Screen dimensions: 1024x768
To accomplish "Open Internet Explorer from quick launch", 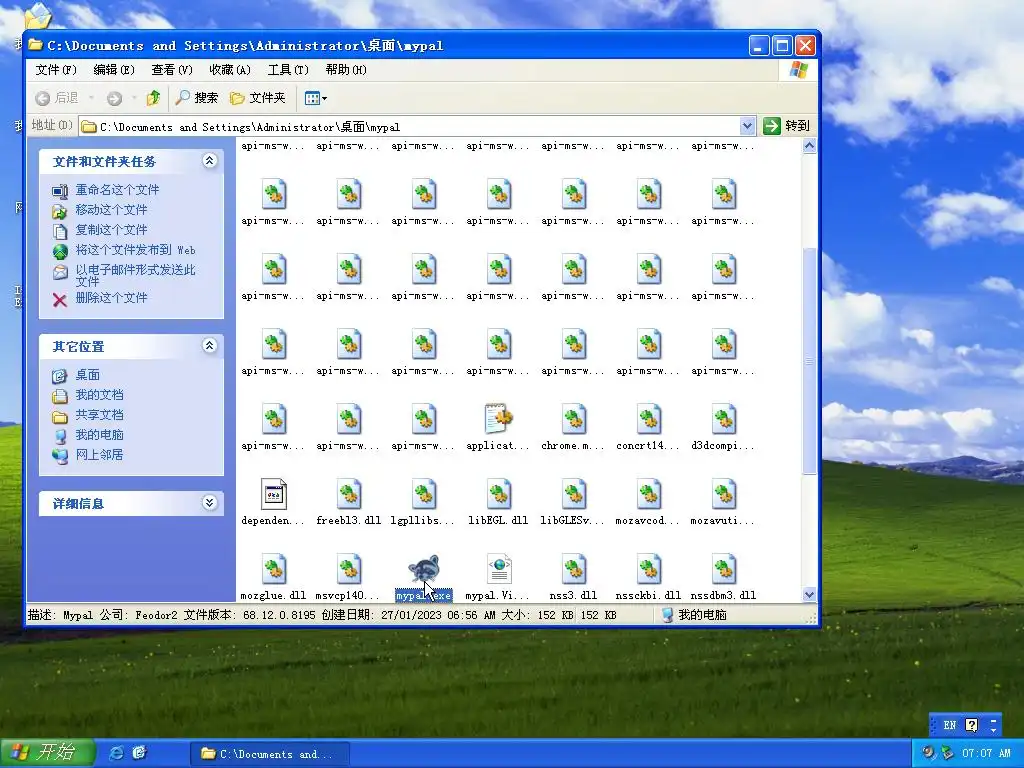I will [x=116, y=753].
